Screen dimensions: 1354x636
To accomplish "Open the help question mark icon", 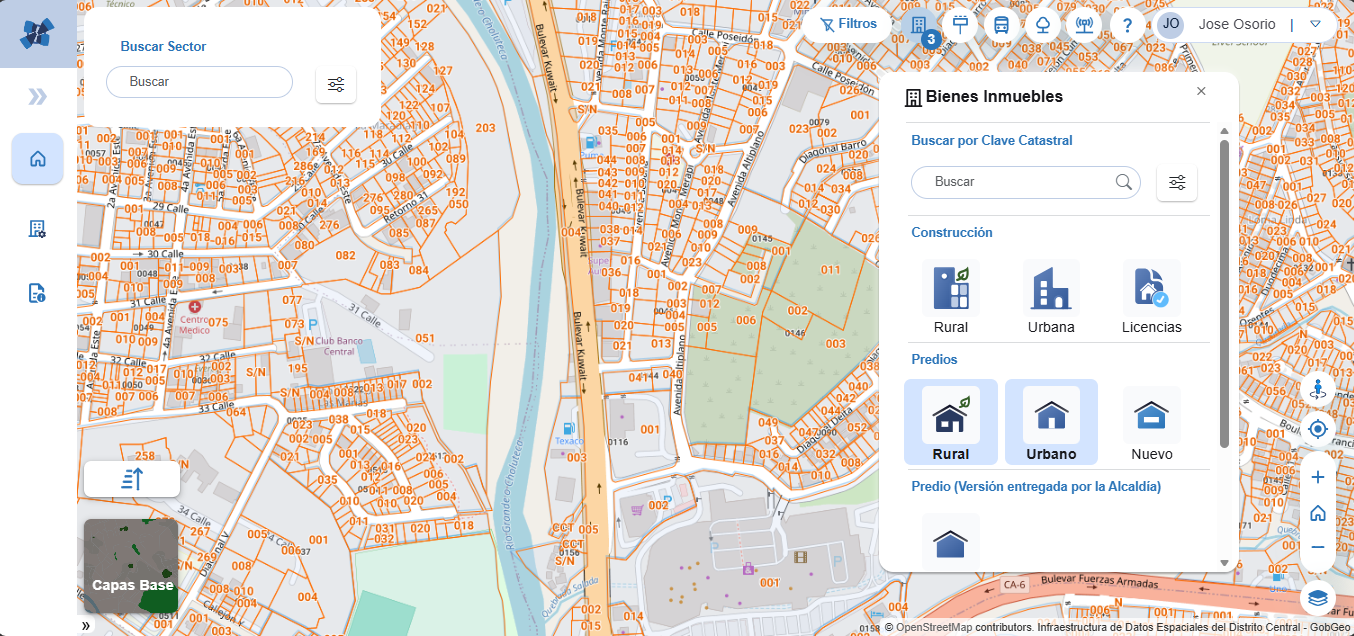I will (1127, 25).
